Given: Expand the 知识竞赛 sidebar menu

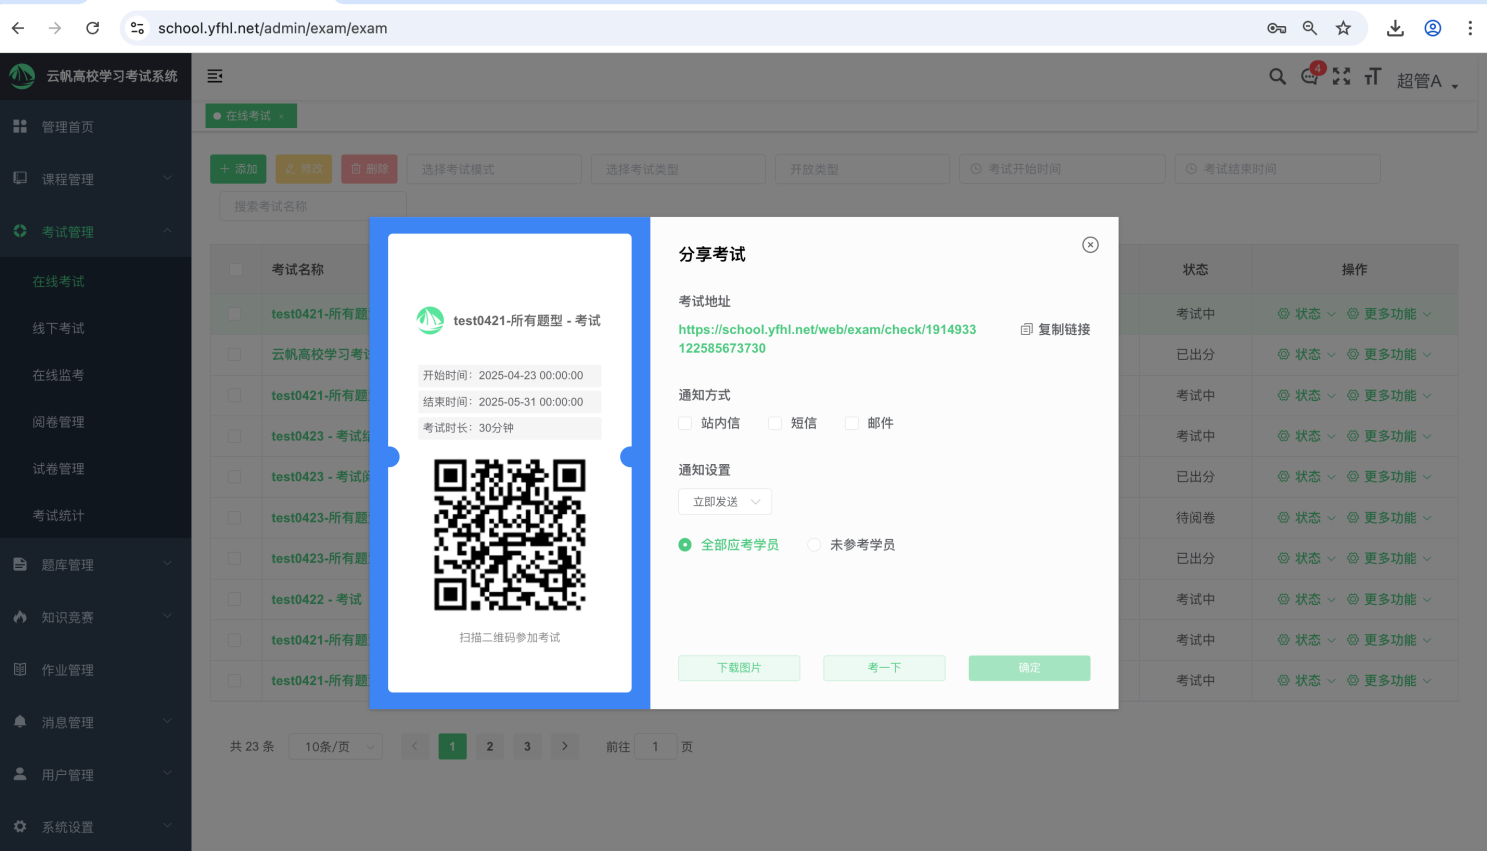Looking at the screenshot, I should [x=95, y=617].
